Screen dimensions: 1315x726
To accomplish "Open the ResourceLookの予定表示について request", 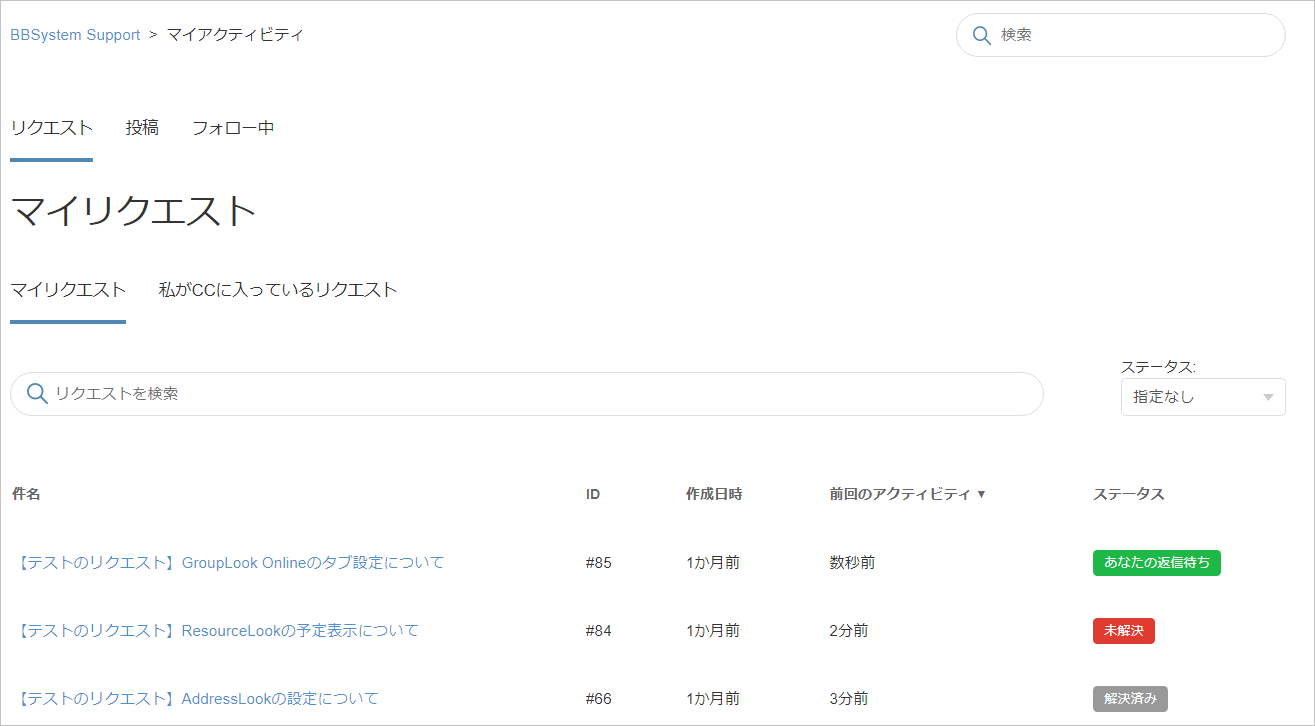I will [x=216, y=631].
